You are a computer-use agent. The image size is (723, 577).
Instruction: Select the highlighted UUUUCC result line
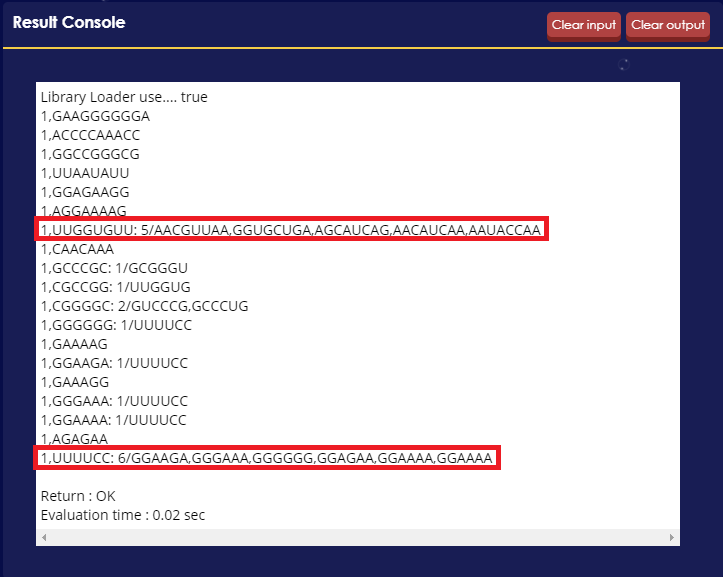coord(267,458)
